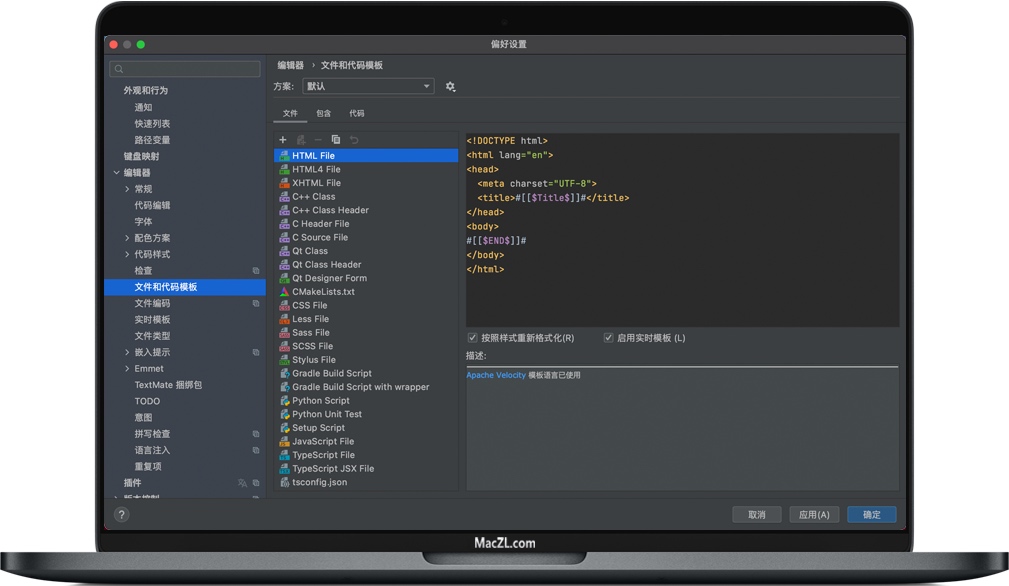
Task: Disable 启用实时模板 checkbox
Action: pyautogui.click(x=608, y=338)
